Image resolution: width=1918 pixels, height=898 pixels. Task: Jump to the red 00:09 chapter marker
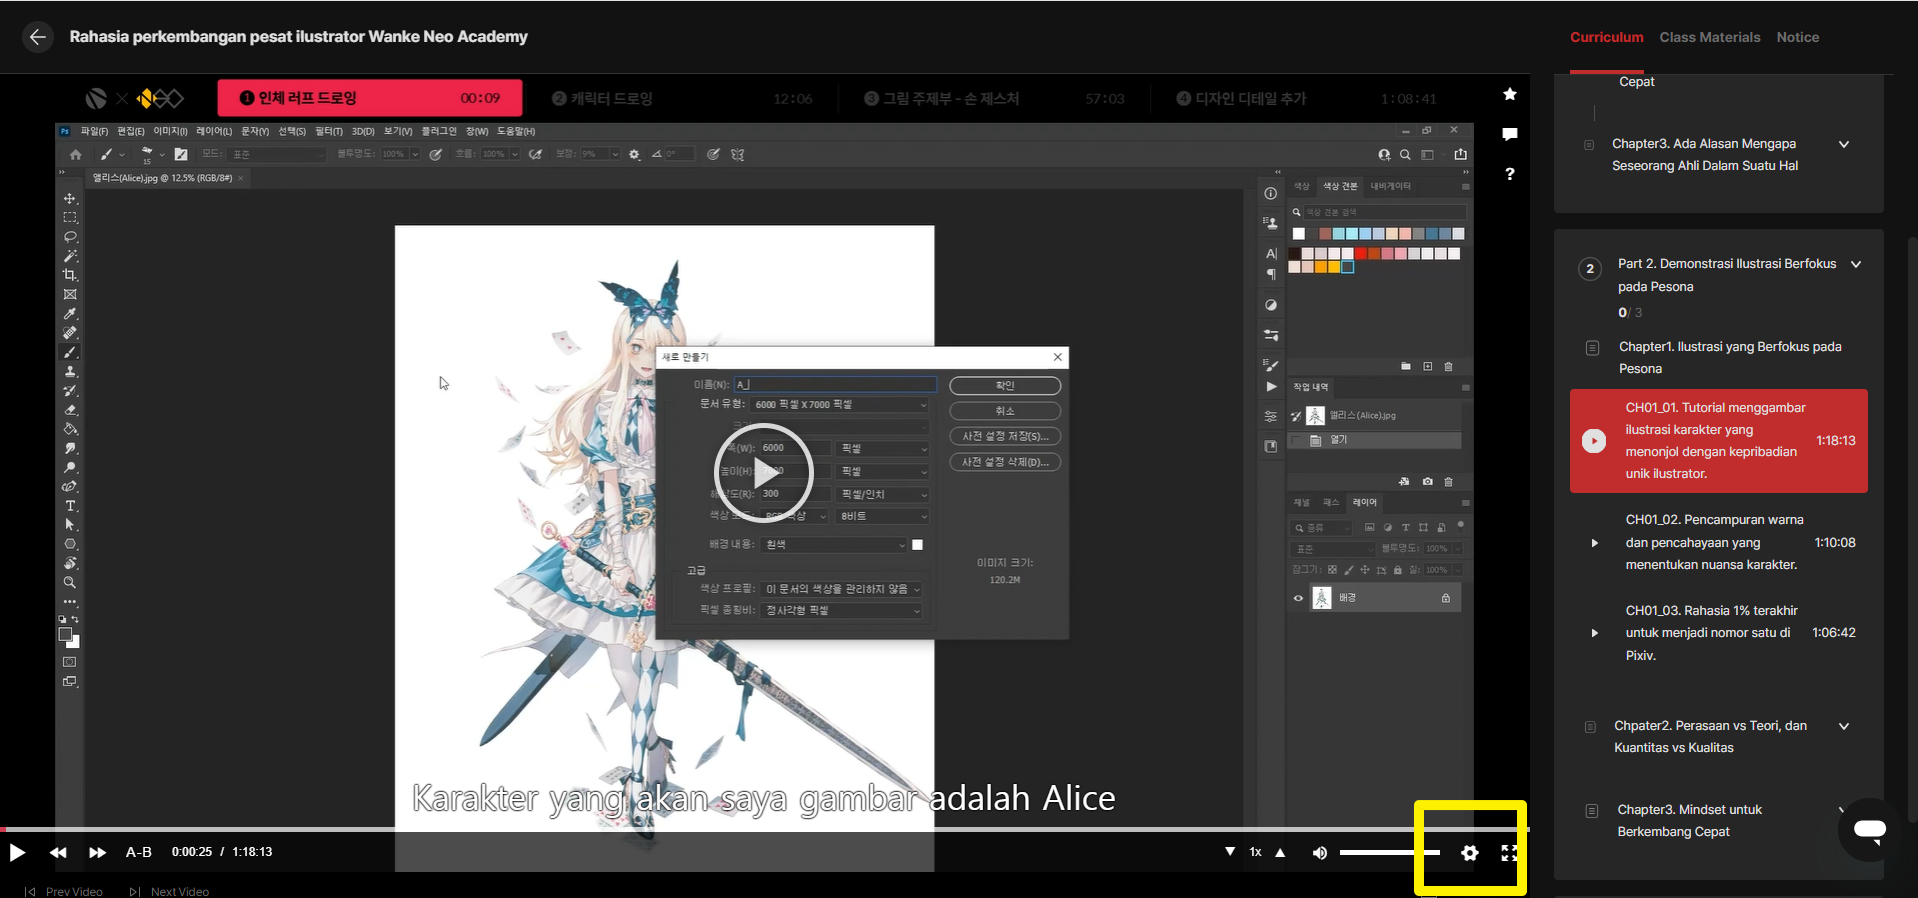coord(370,98)
